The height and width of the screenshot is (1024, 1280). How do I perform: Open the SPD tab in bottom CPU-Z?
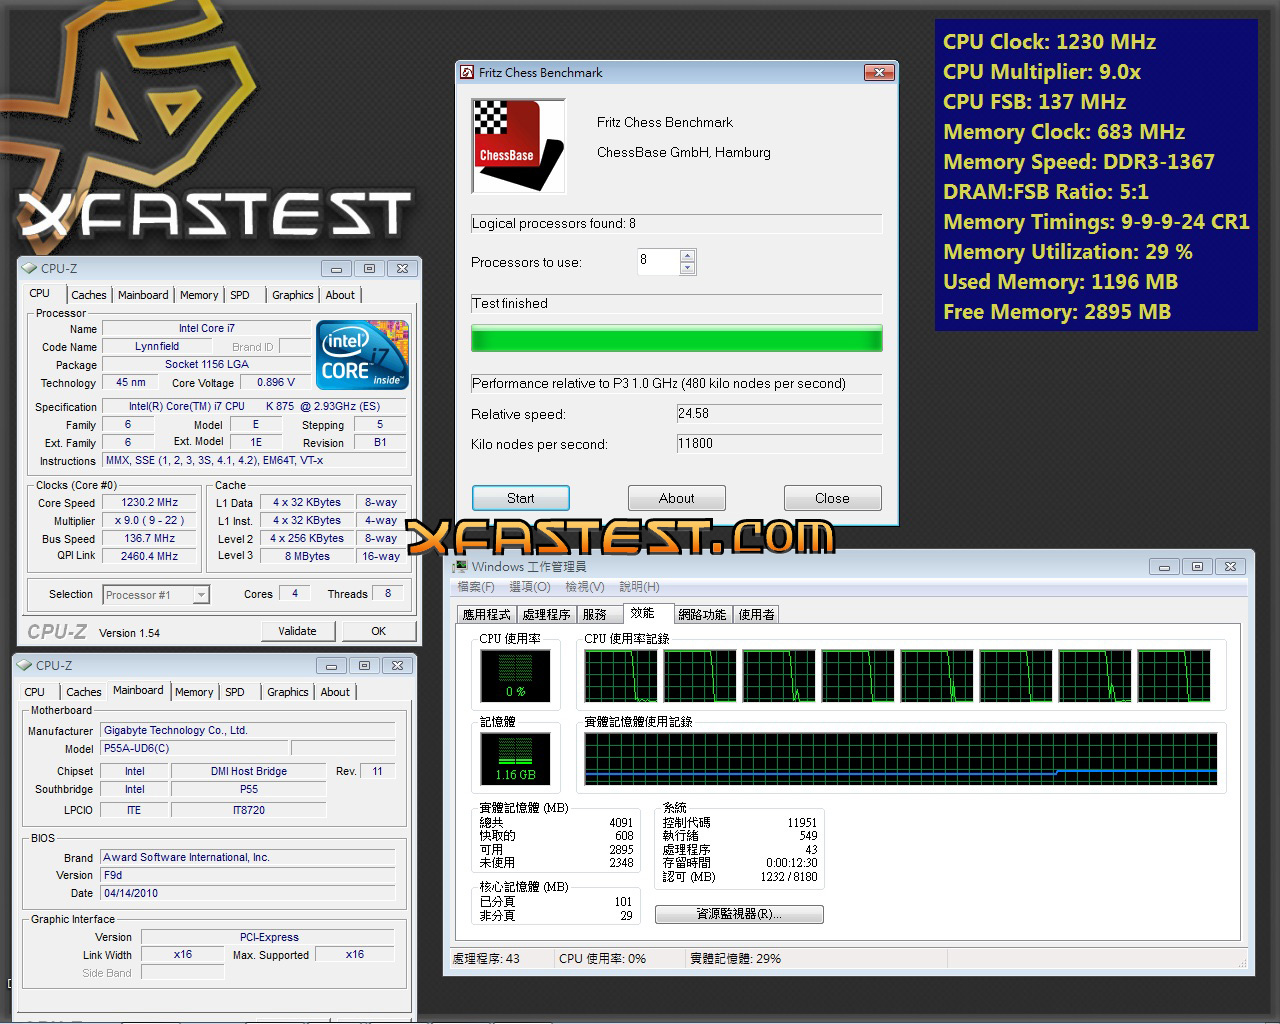coord(235,692)
